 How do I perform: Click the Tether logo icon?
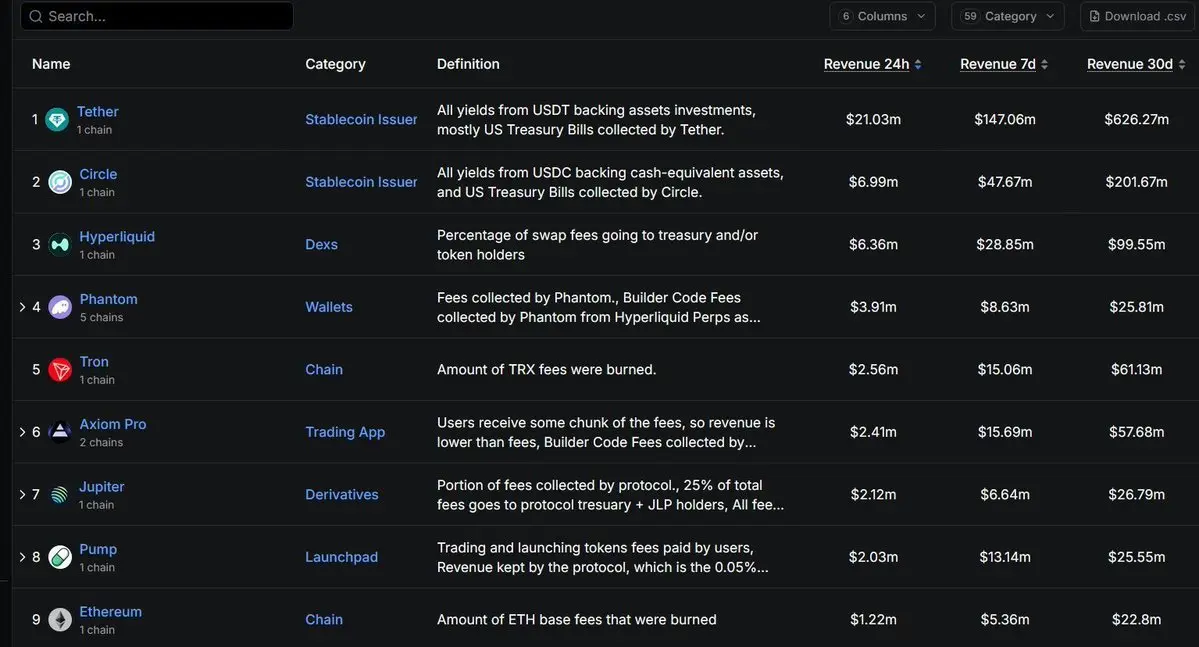click(x=57, y=119)
